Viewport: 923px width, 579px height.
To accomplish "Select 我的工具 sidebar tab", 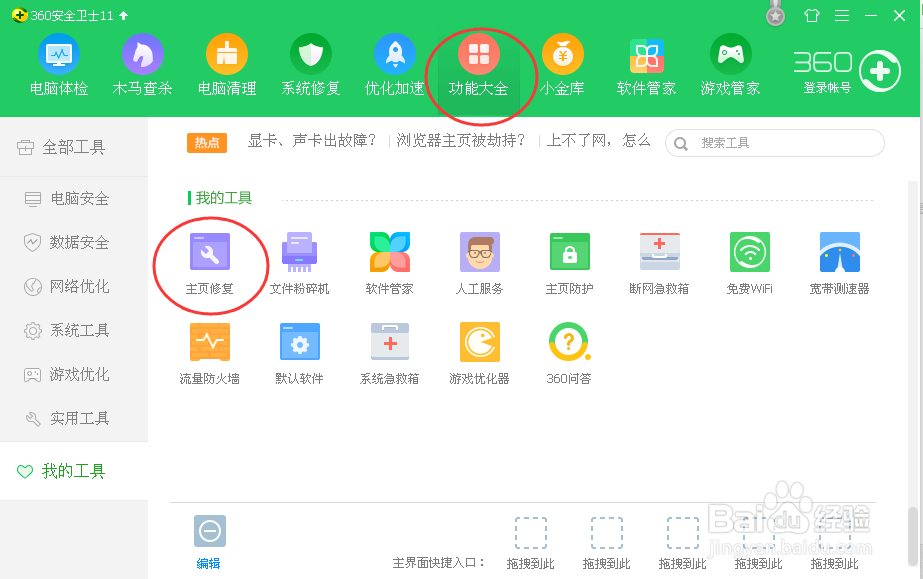I will pos(74,471).
